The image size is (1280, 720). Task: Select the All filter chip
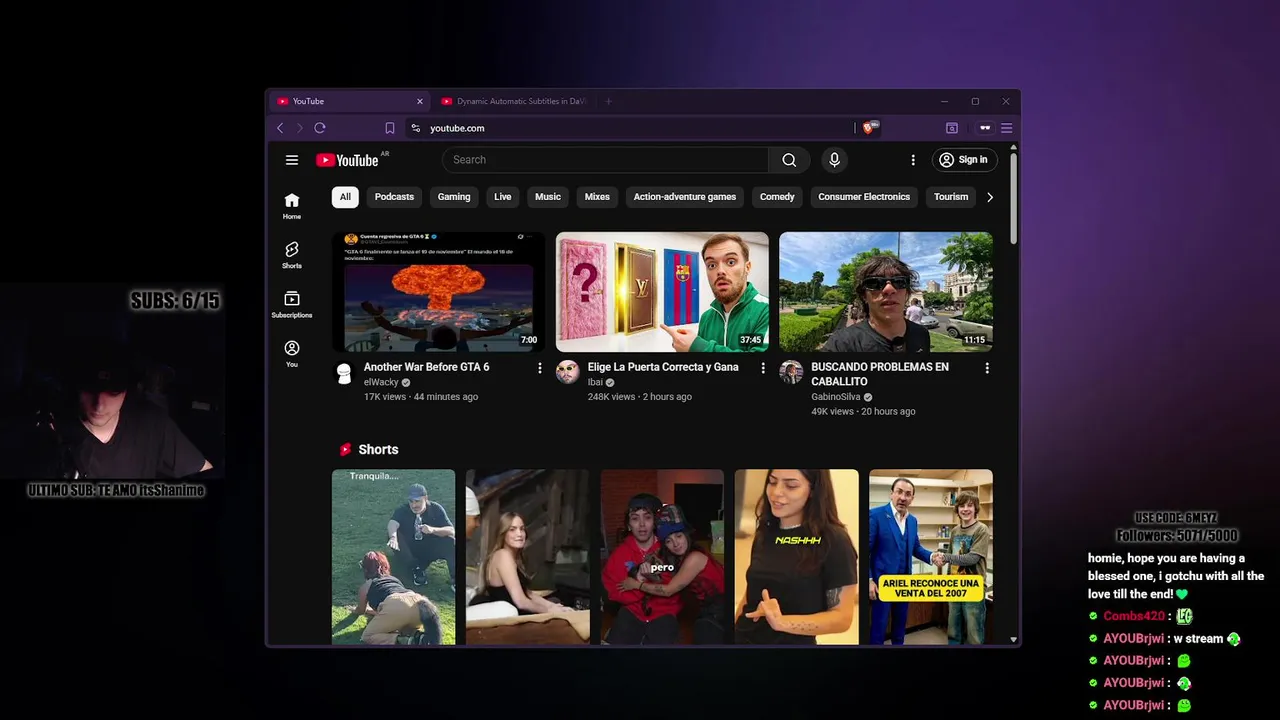345,197
